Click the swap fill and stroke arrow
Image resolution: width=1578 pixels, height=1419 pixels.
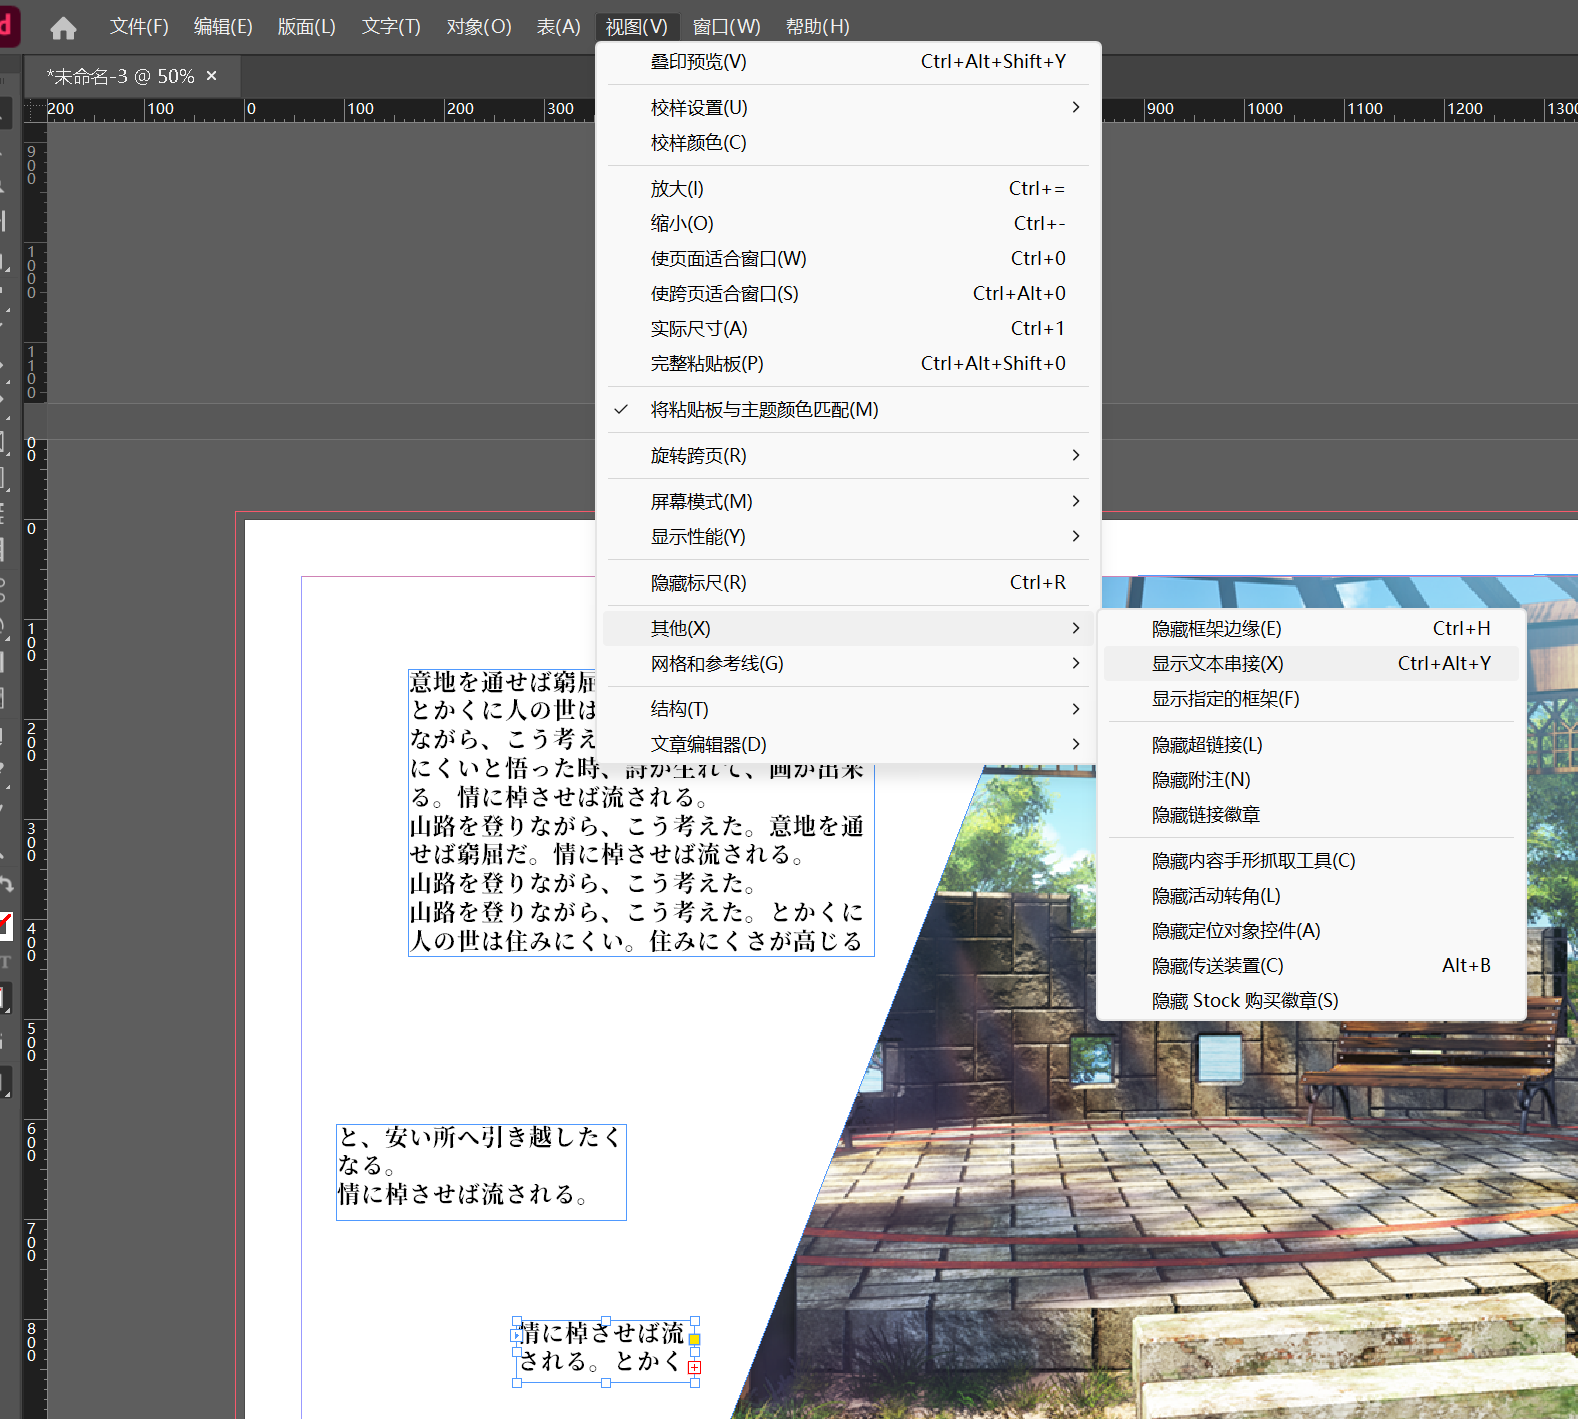(x=6, y=885)
